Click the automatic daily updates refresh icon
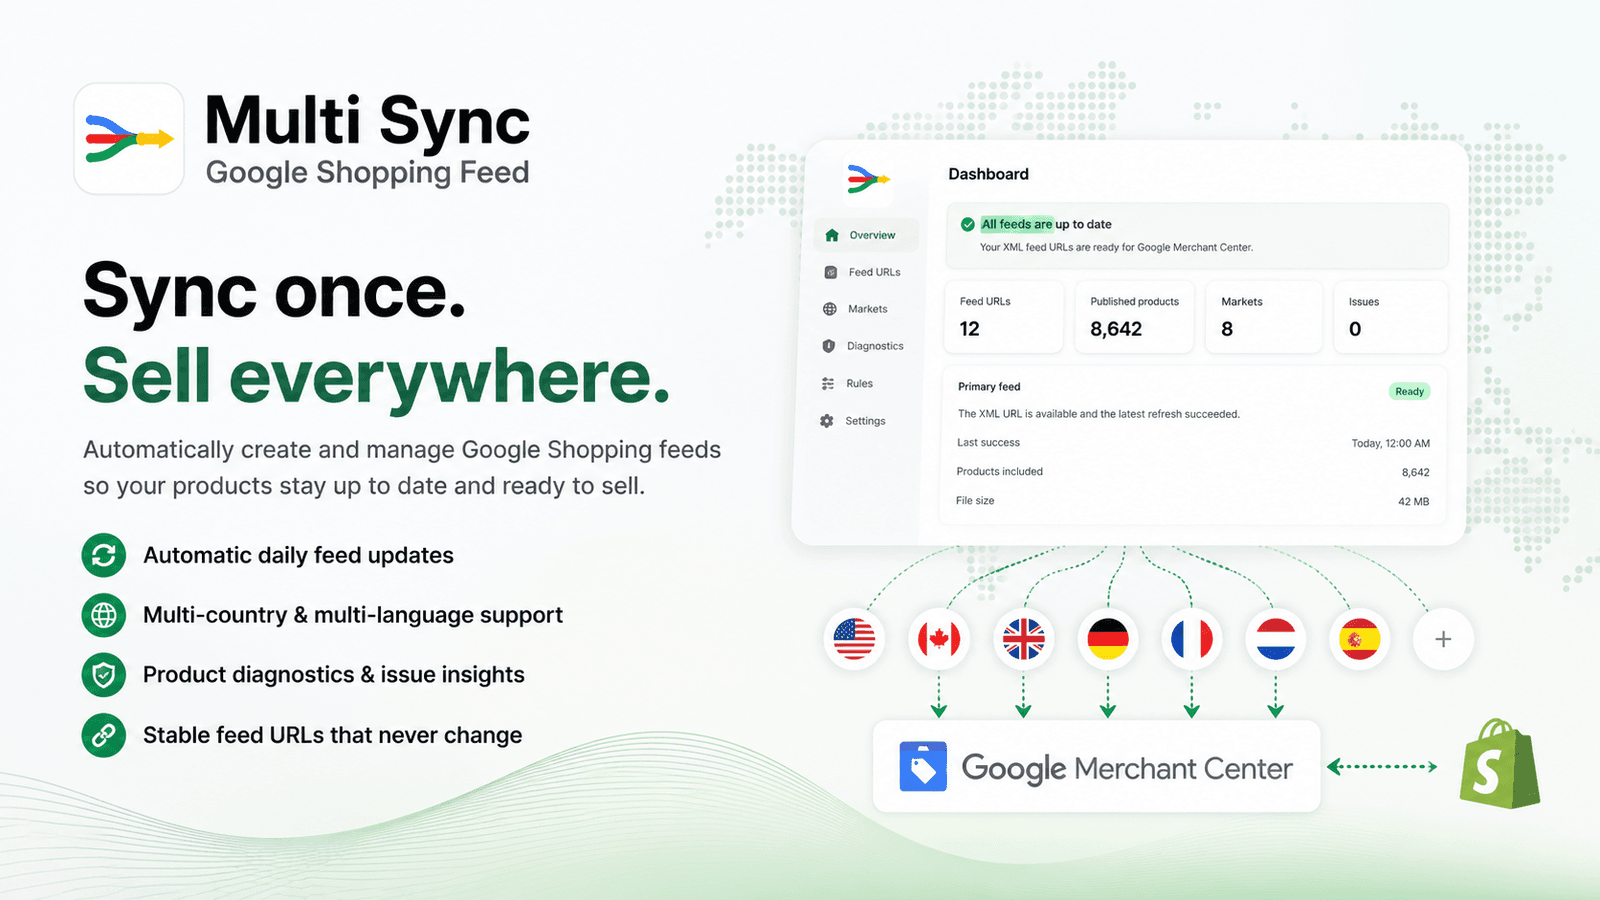This screenshot has height=900, width=1600. click(x=104, y=555)
